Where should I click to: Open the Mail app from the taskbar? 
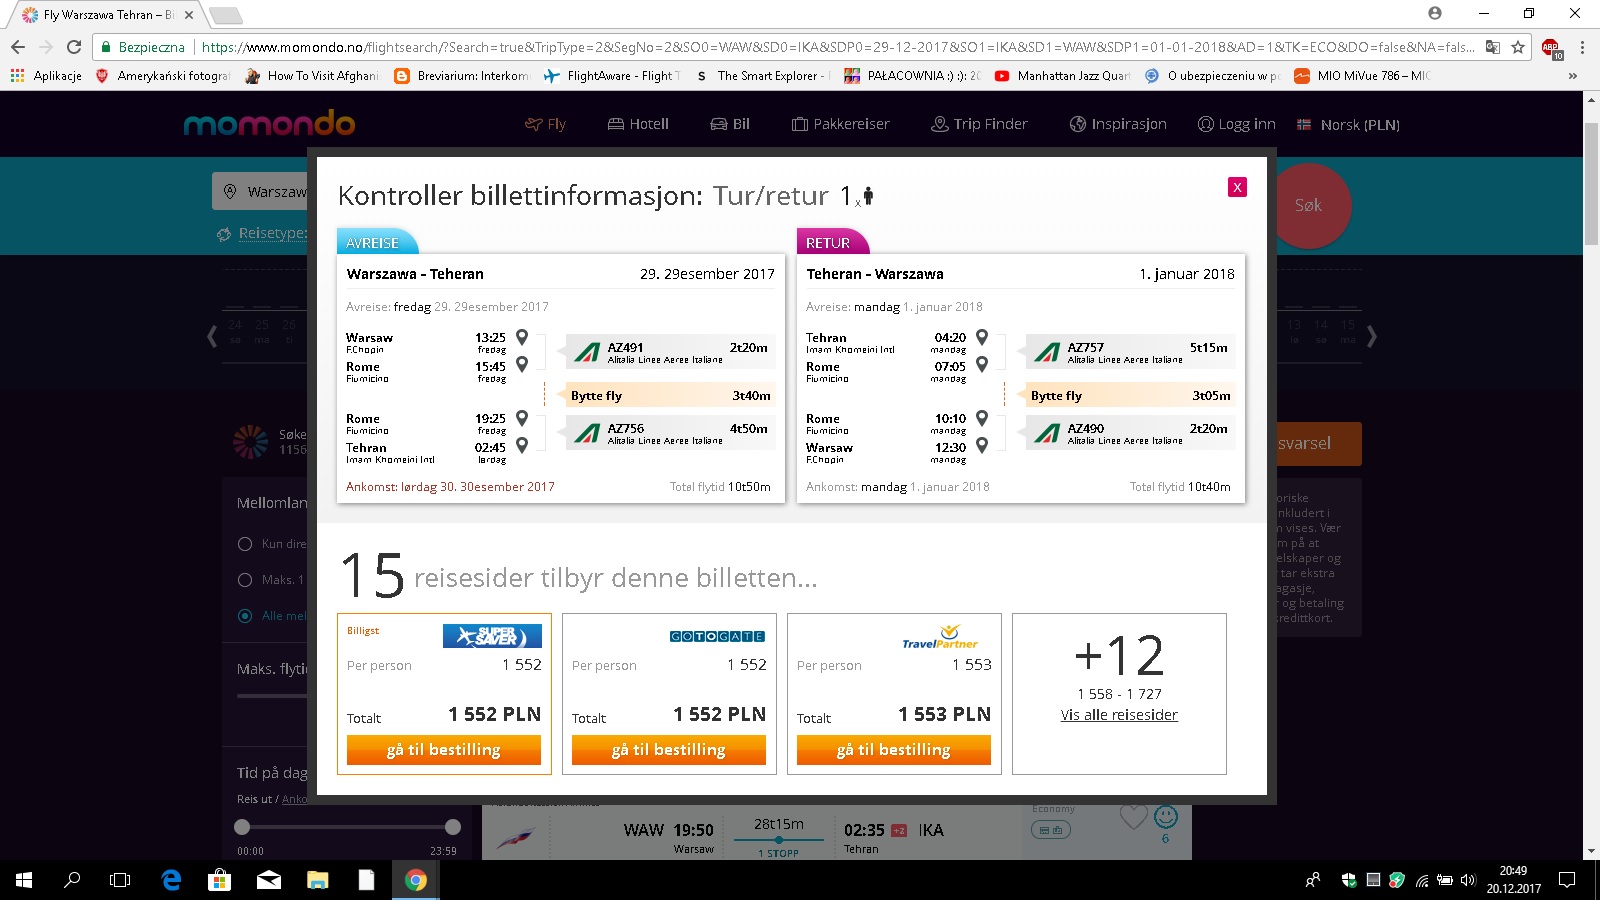[x=269, y=880]
